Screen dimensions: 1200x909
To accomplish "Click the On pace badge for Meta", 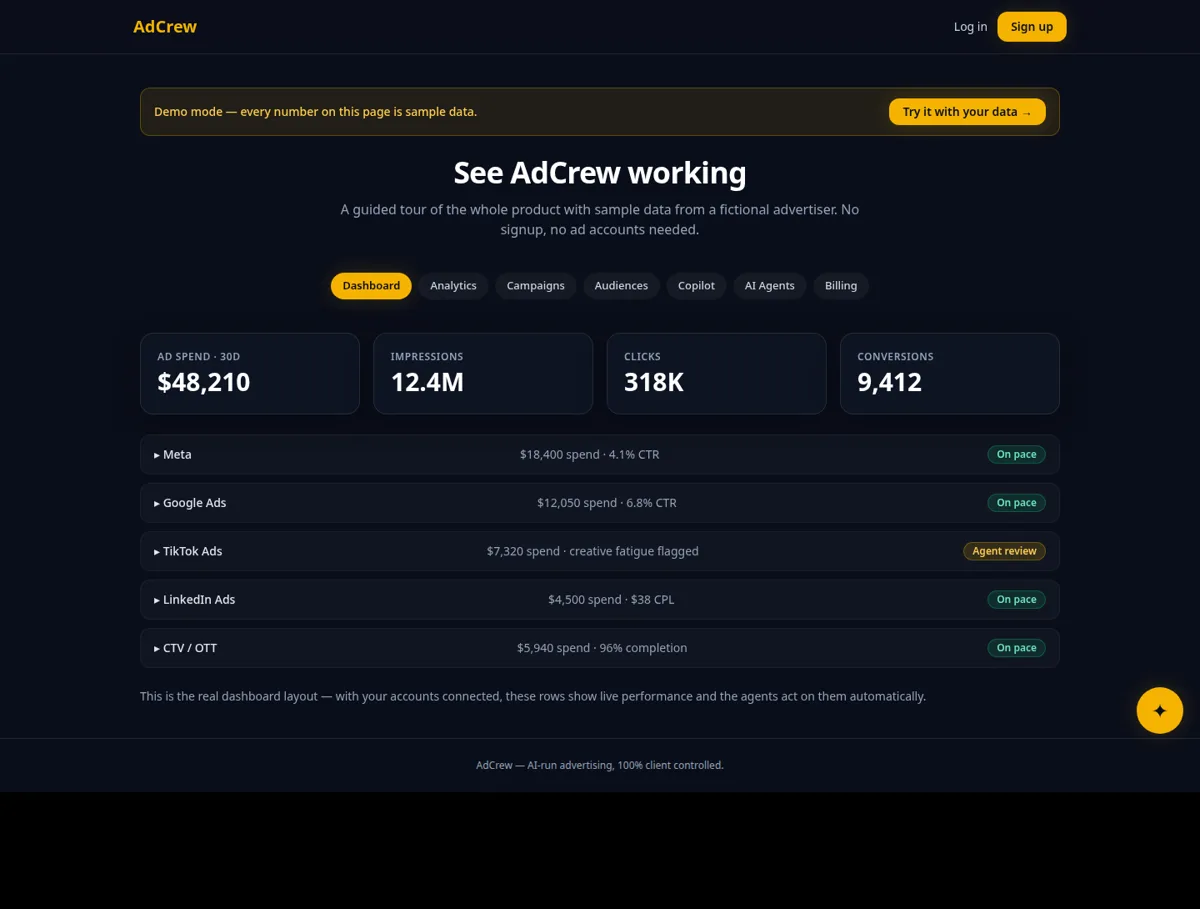I will point(1016,454).
